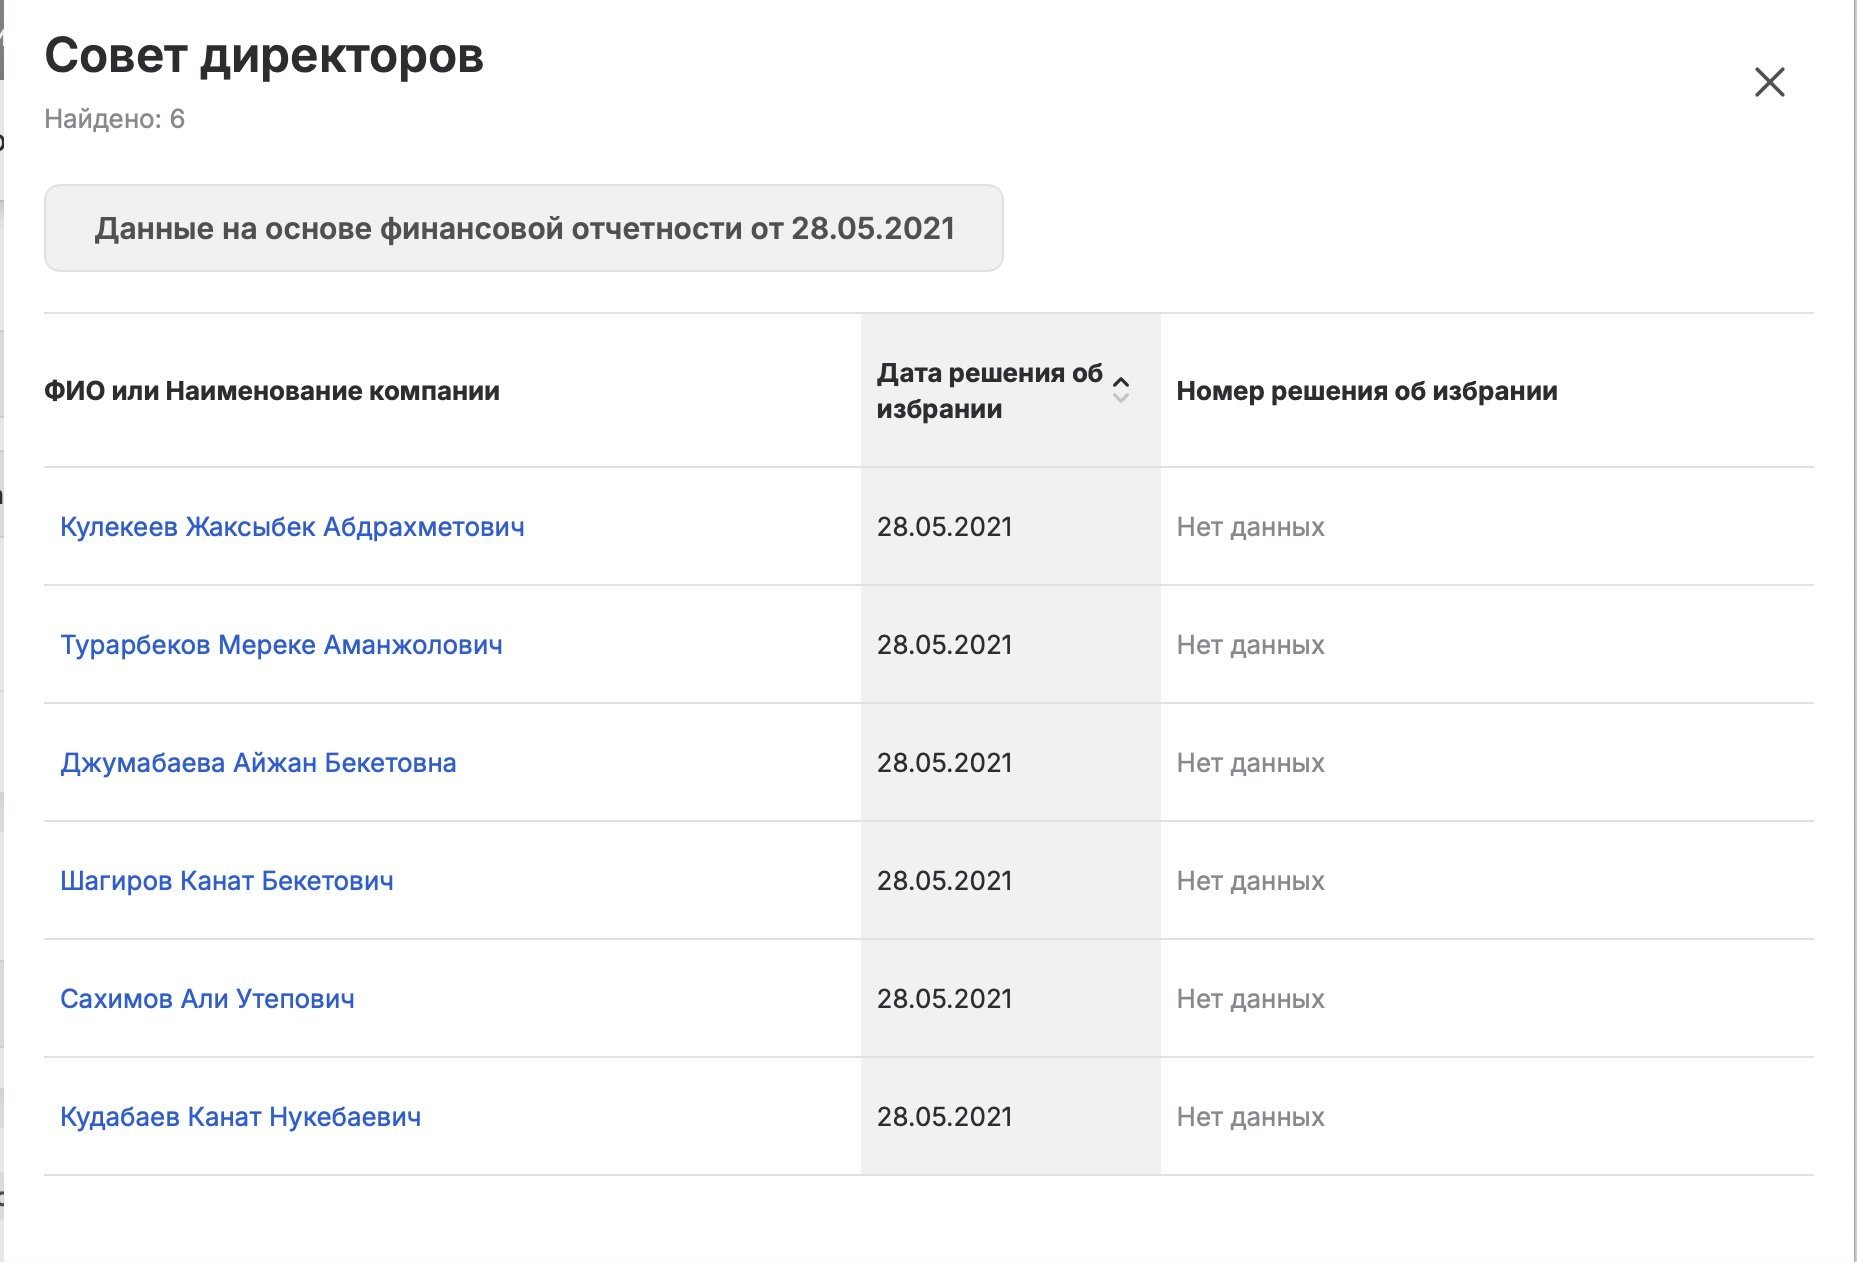The height and width of the screenshot is (1262, 1857).
Task: Click Нет данных in Шагиров row
Action: coord(1250,881)
